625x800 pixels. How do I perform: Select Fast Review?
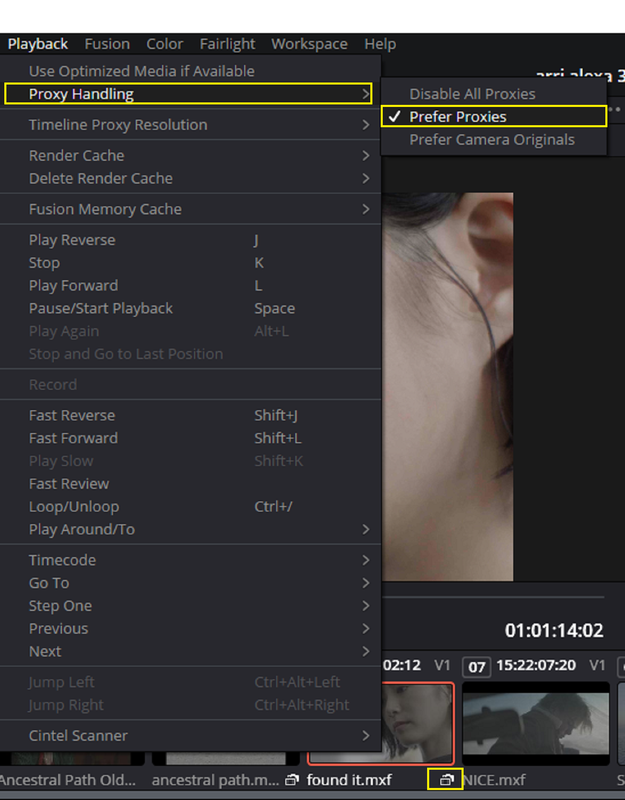(190, 484)
